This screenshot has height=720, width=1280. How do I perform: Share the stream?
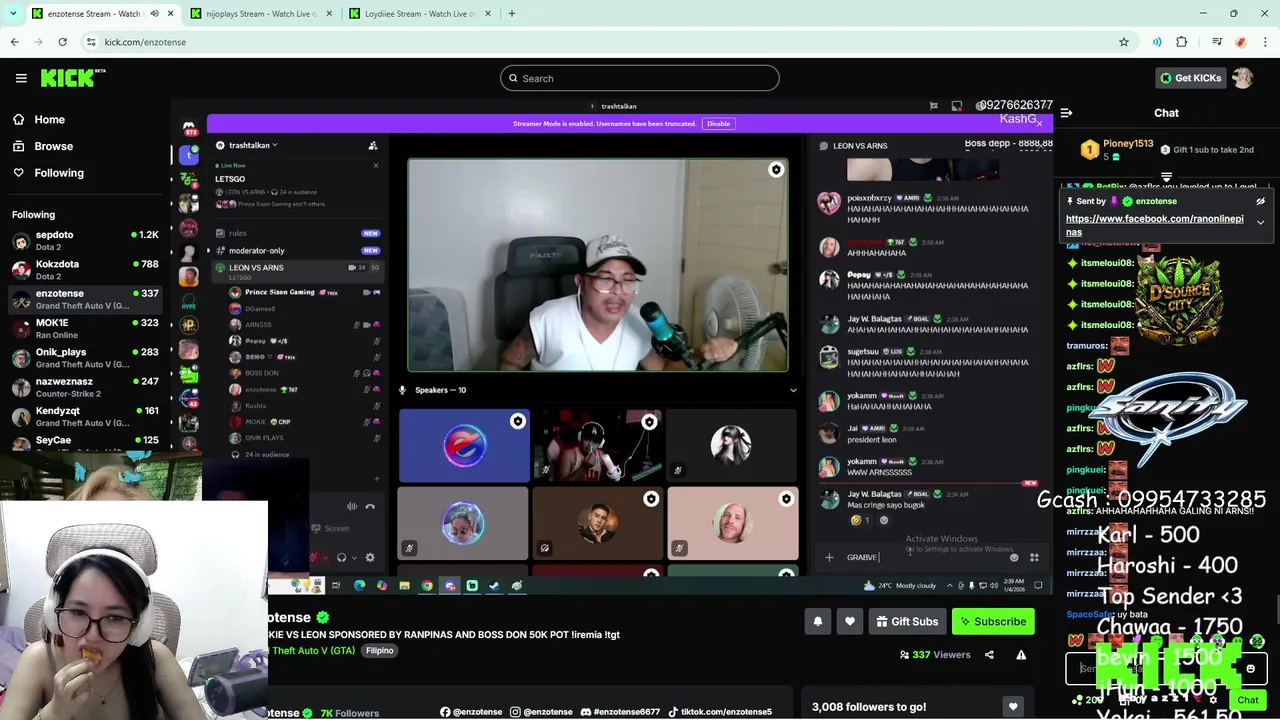989,655
